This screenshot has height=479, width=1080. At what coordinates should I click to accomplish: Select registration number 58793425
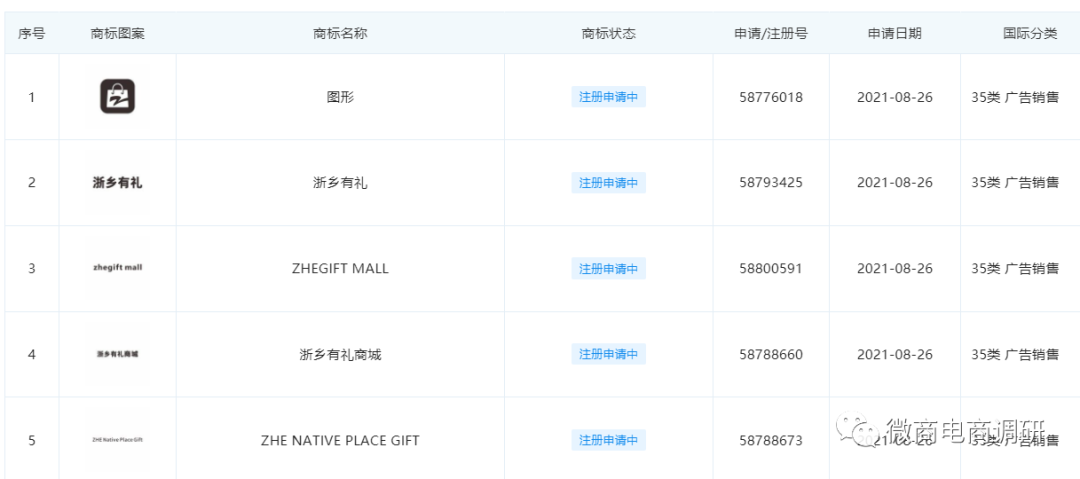pyautogui.click(x=771, y=183)
